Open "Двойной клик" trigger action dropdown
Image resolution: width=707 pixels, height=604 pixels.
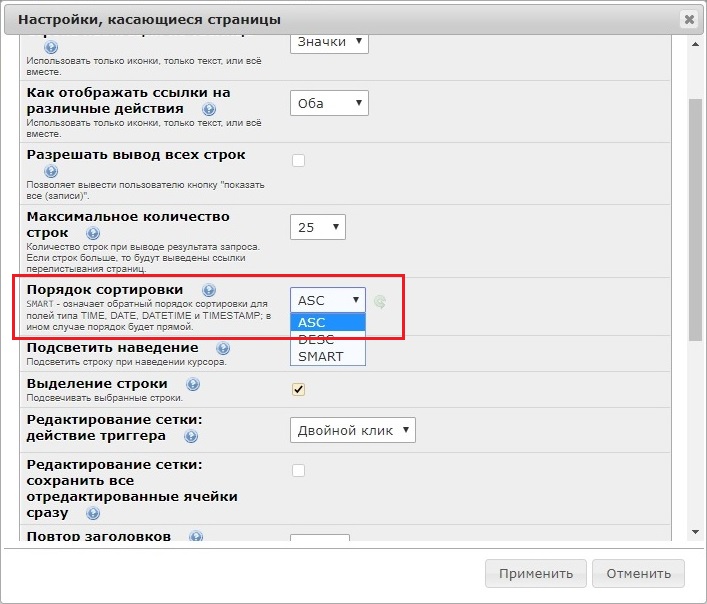352,430
